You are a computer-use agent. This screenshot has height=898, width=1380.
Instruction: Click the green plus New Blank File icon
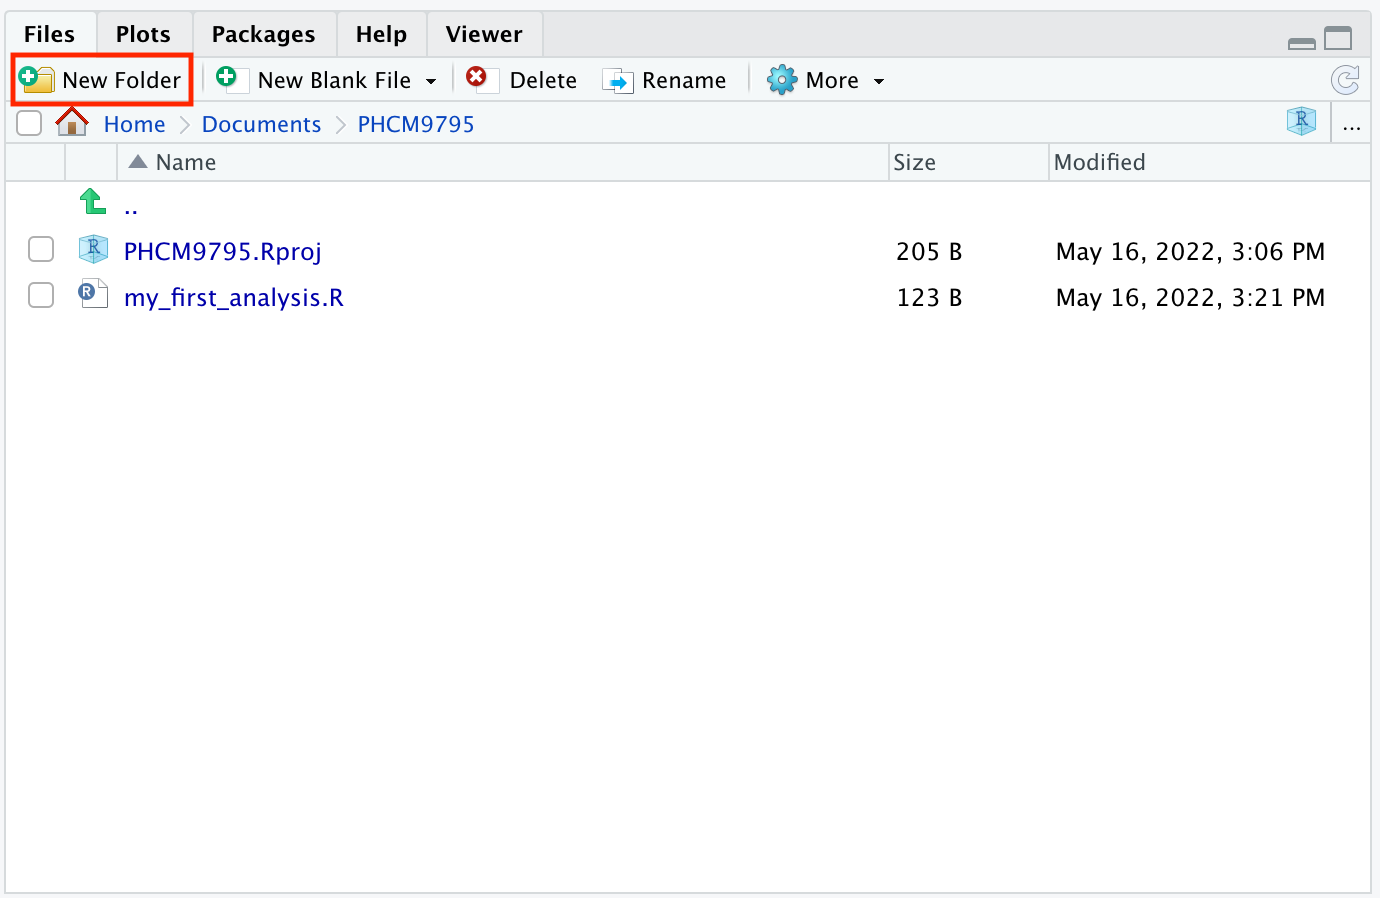point(228,78)
